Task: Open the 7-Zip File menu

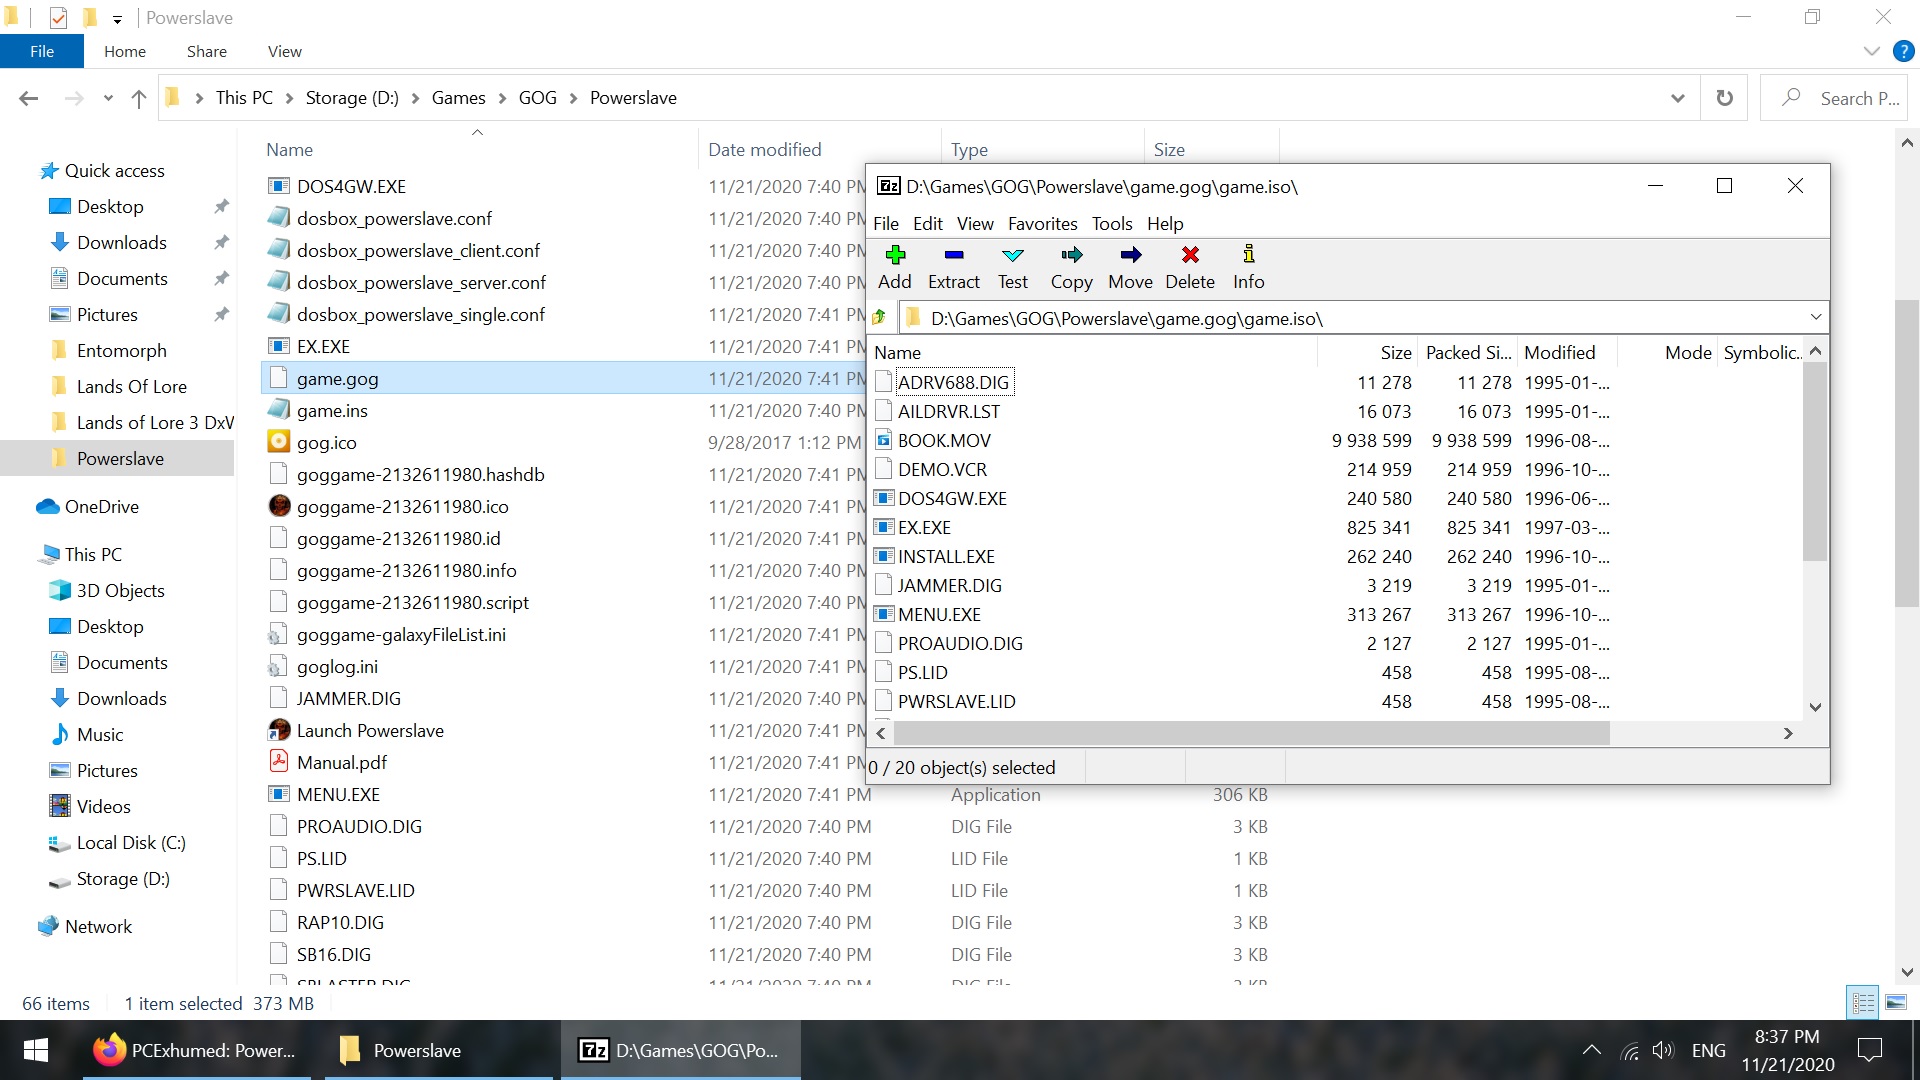Action: tap(886, 223)
